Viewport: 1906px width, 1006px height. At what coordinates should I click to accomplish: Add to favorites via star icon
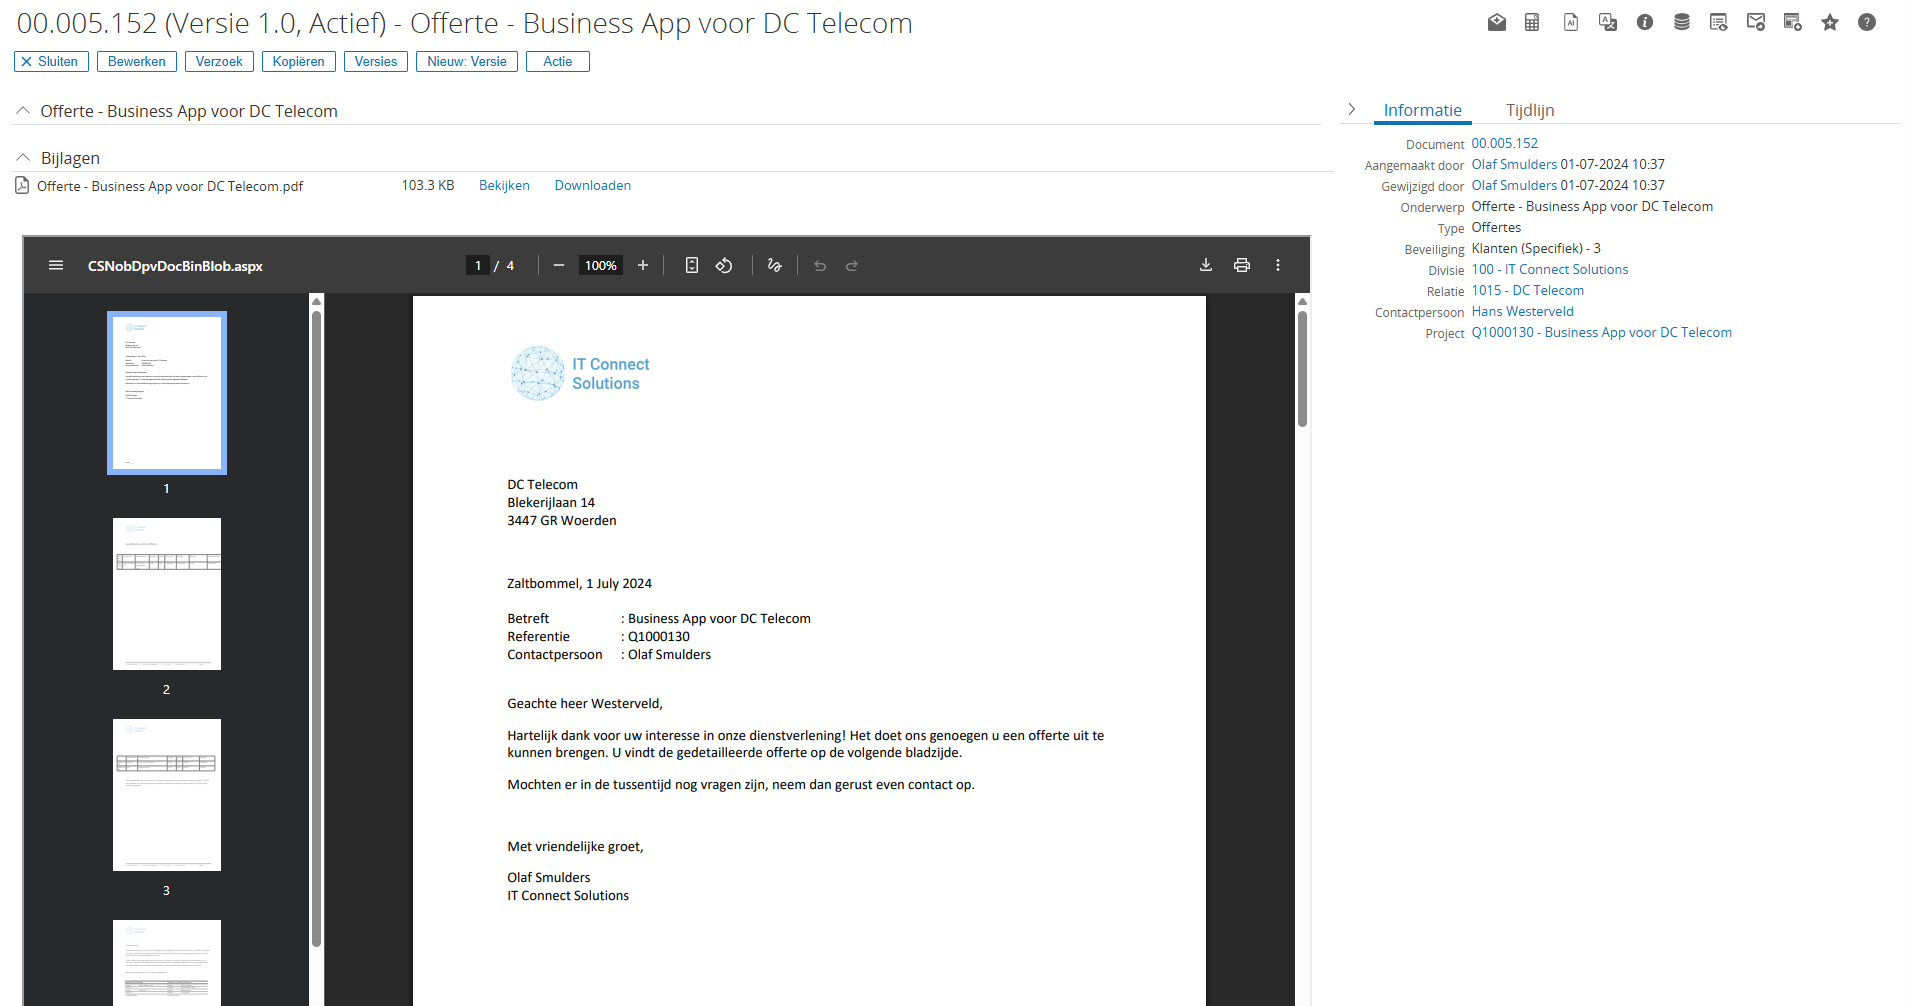tap(1830, 22)
